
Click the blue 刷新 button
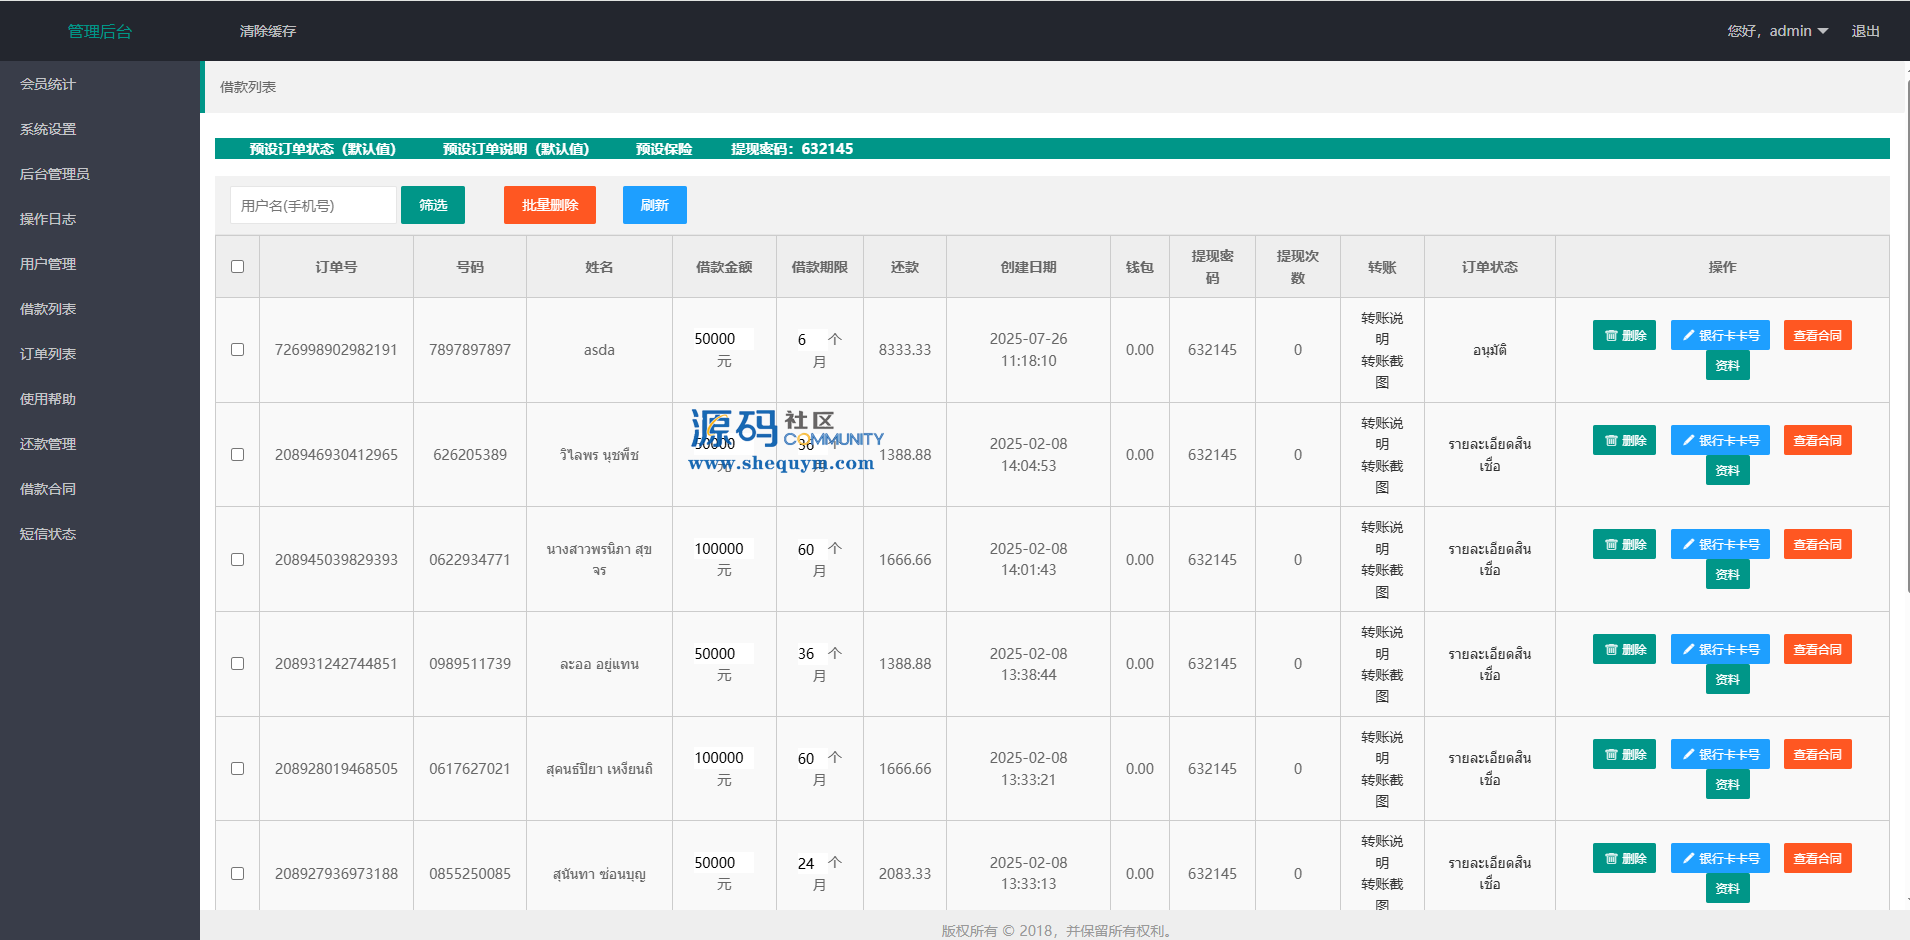(654, 205)
